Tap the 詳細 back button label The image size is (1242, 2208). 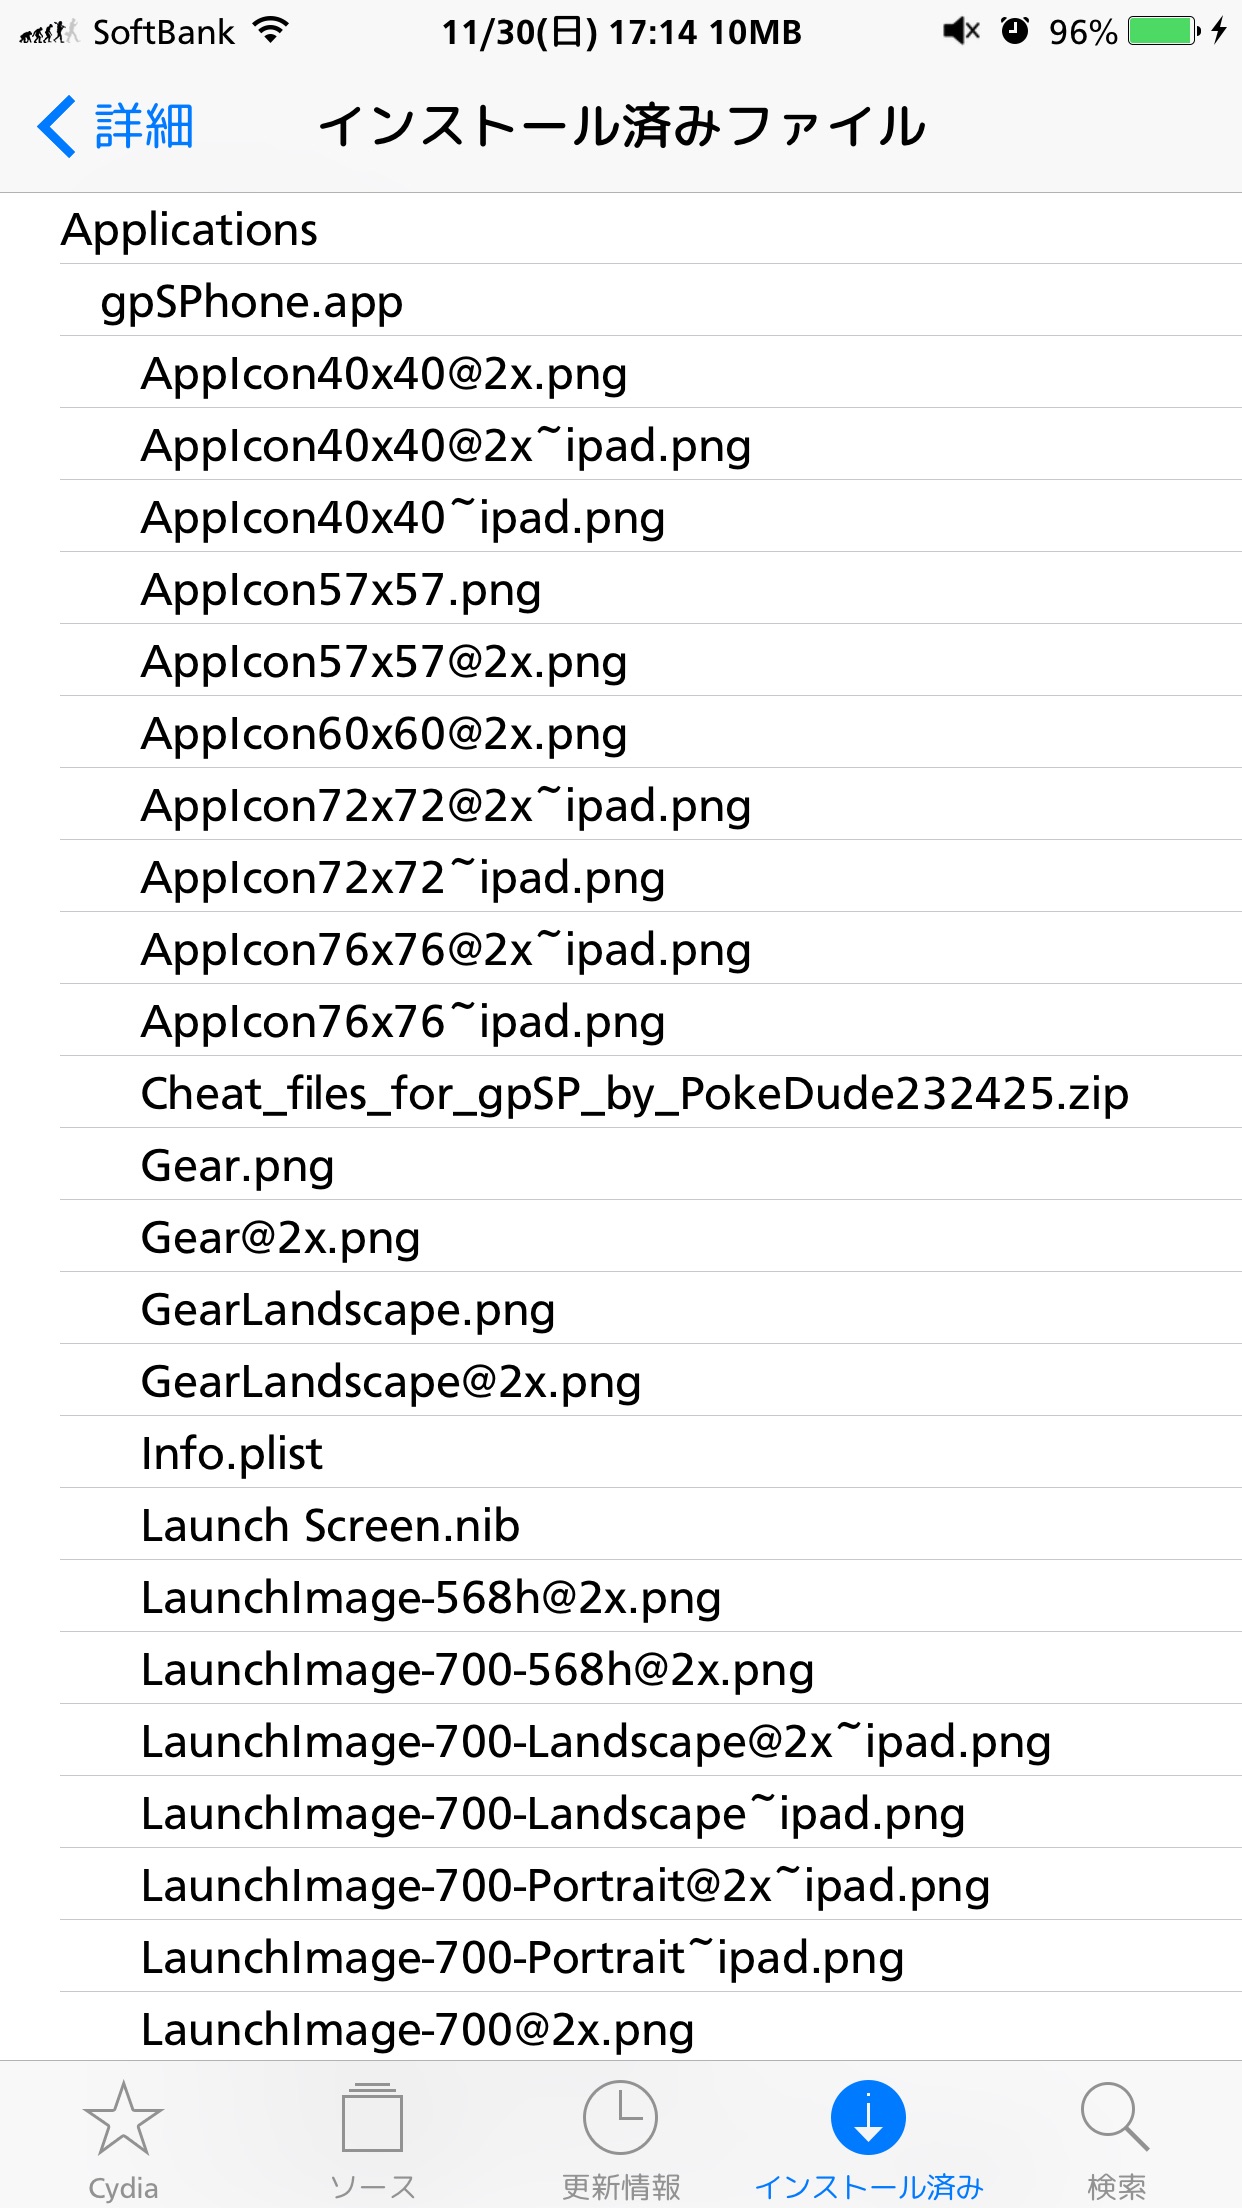(144, 127)
